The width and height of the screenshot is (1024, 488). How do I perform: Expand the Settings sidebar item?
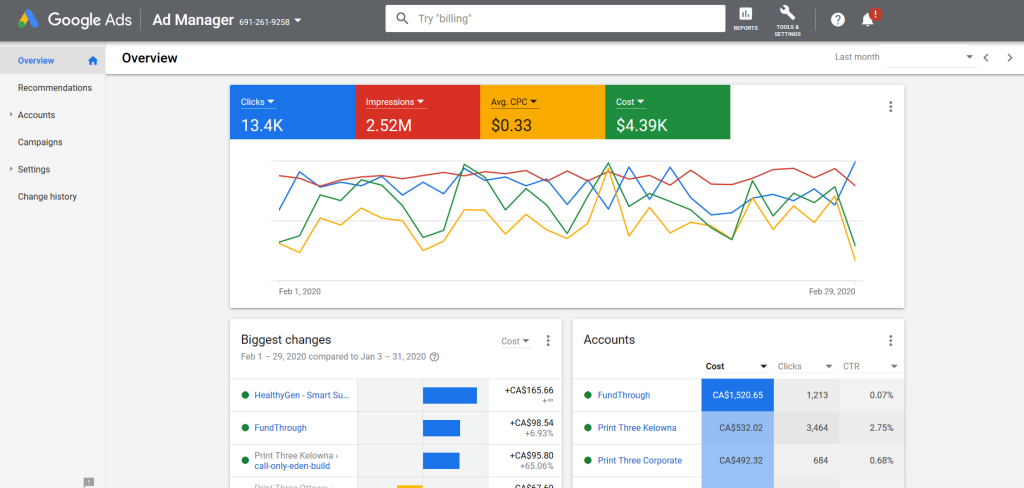pyautogui.click(x=11, y=169)
